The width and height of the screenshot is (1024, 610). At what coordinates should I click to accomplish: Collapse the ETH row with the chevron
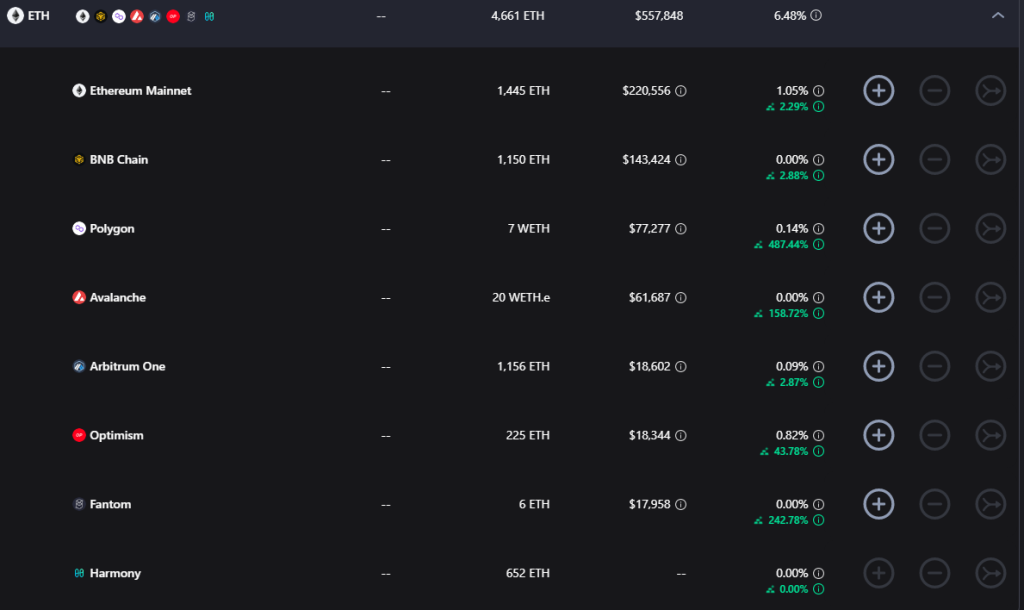pos(997,15)
